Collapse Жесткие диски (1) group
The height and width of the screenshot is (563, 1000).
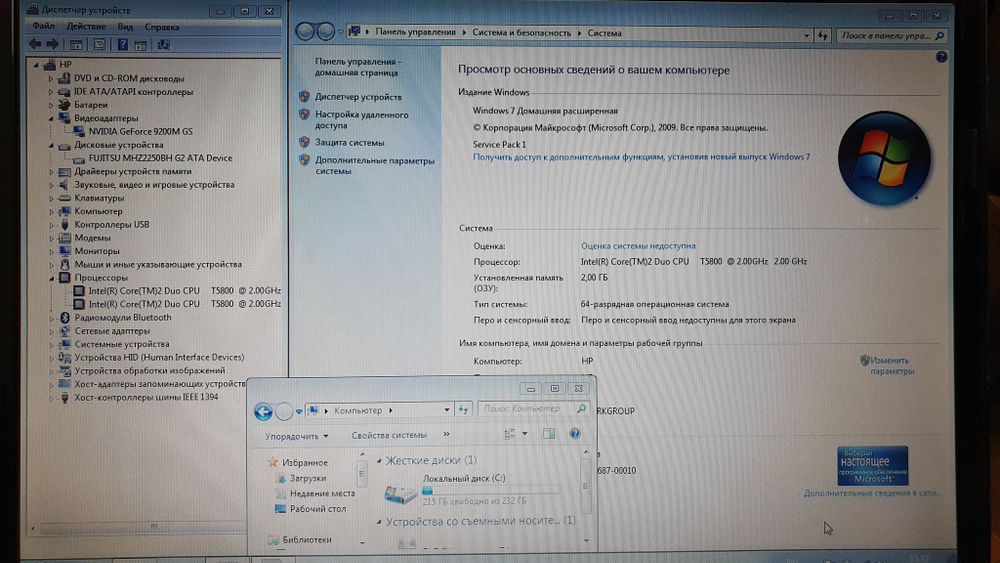tap(379, 460)
